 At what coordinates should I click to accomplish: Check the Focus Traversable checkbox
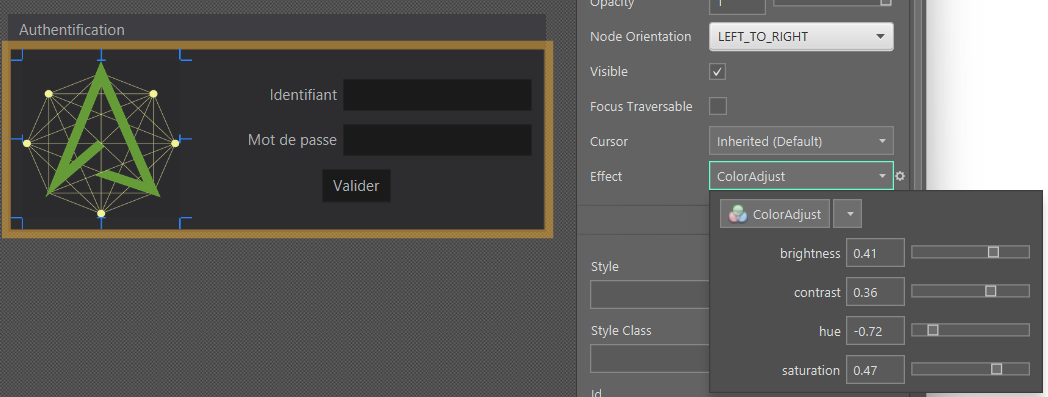[x=717, y=106]
